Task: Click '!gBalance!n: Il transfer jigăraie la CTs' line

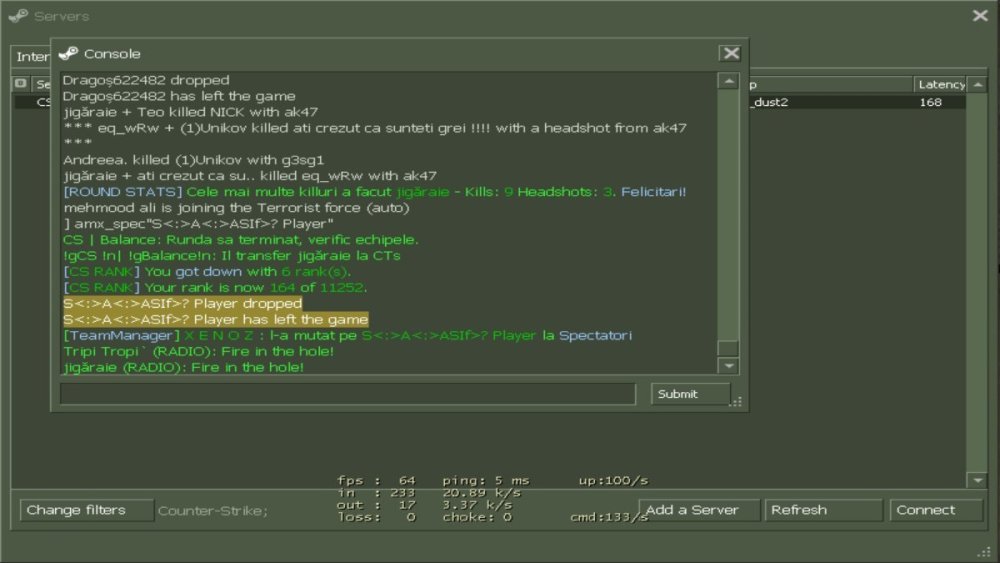Action: (232, 256)
